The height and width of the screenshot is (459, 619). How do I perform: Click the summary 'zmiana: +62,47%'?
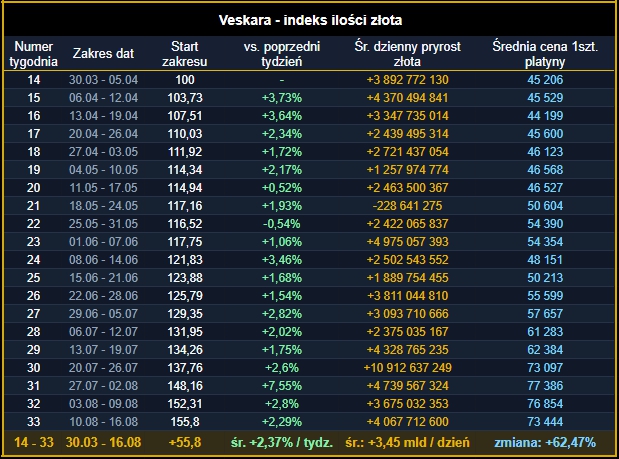tap(545, 442)
